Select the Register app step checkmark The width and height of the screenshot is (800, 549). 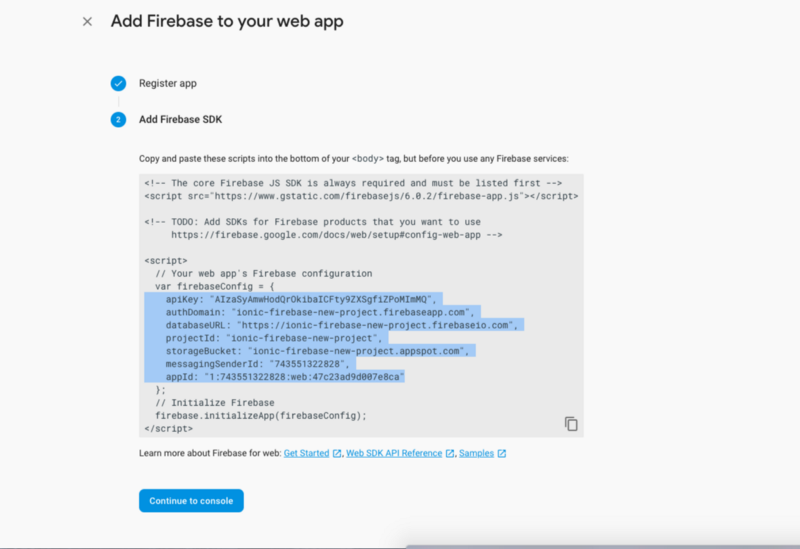point(118,83)
